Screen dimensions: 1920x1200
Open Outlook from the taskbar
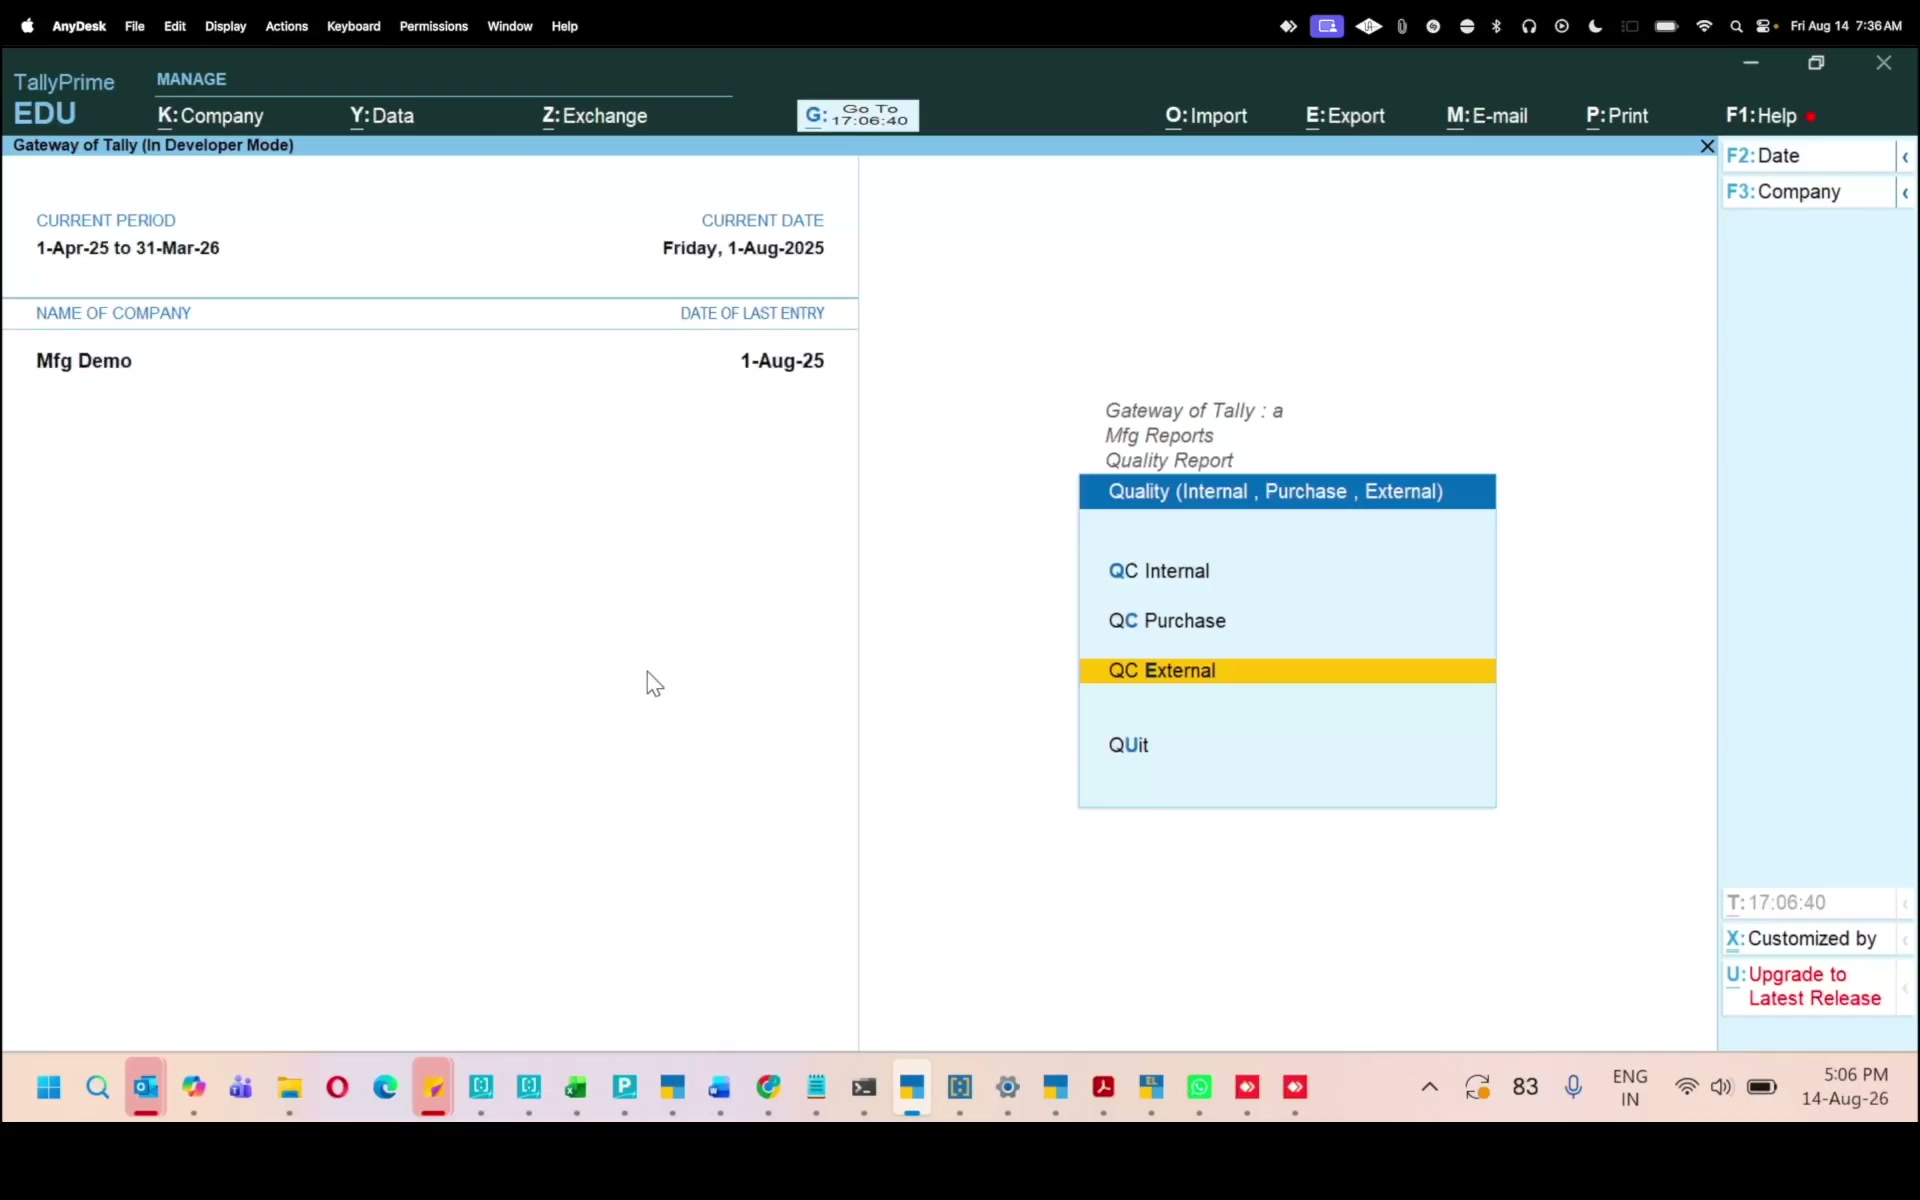[x=146, y=1087]
